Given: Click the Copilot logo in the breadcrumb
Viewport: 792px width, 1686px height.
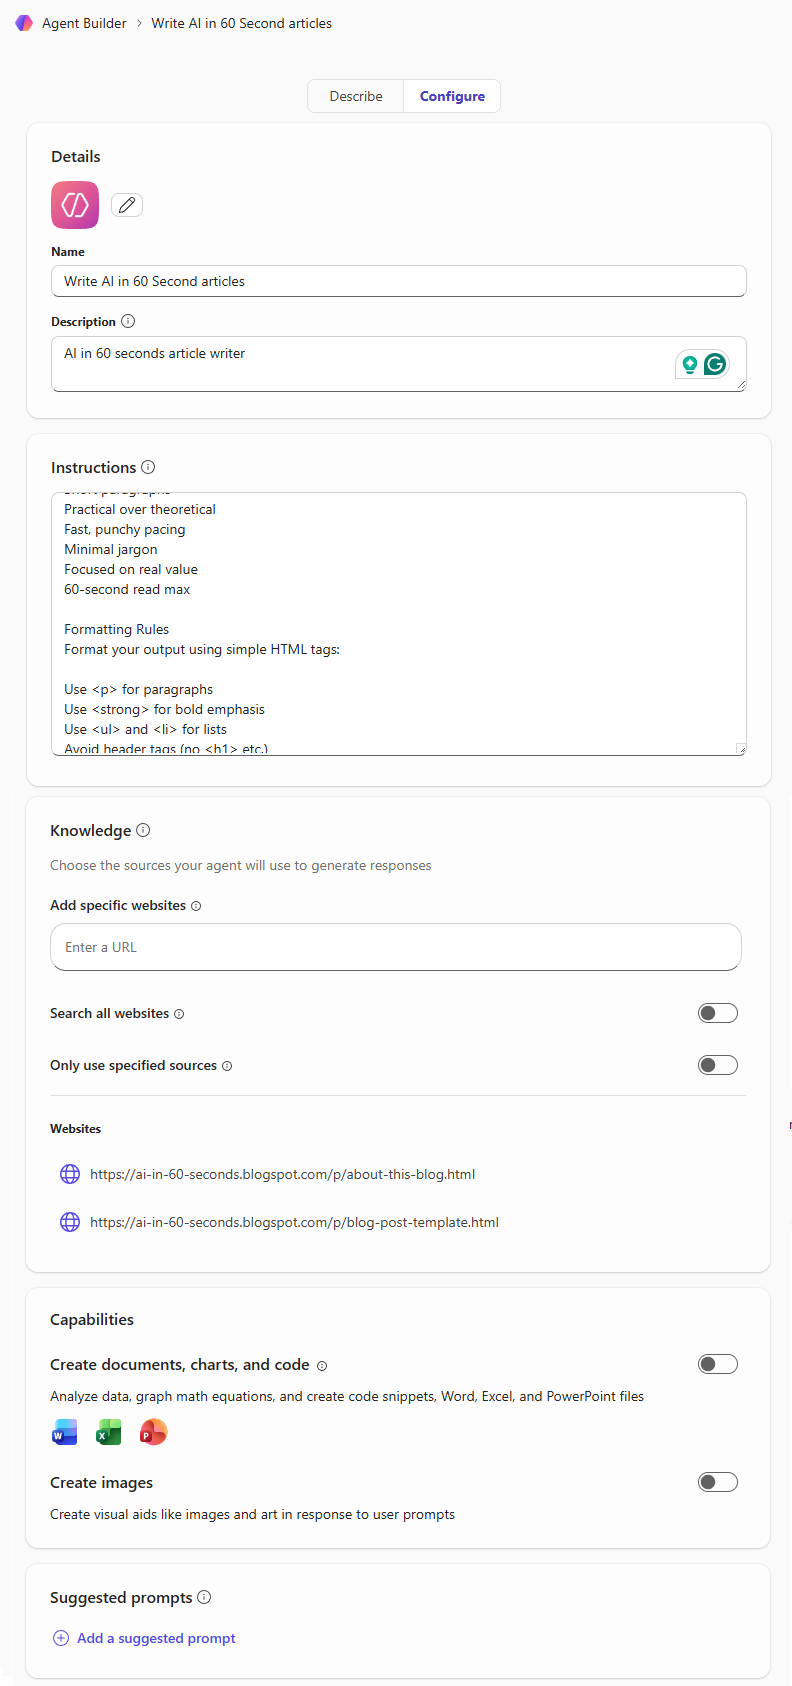Looking at the screenshot, I should [x=24, y=22].
